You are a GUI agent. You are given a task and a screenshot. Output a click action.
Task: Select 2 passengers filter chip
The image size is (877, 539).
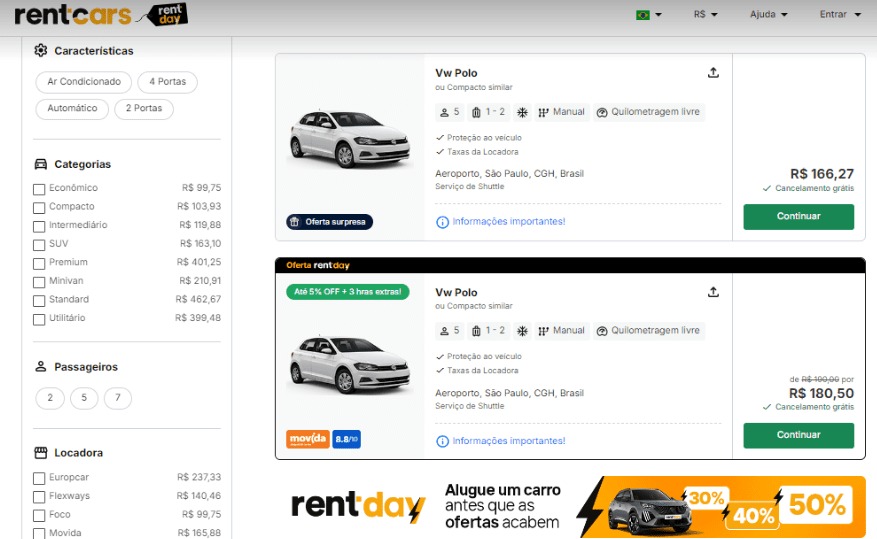tap(50, 398)
